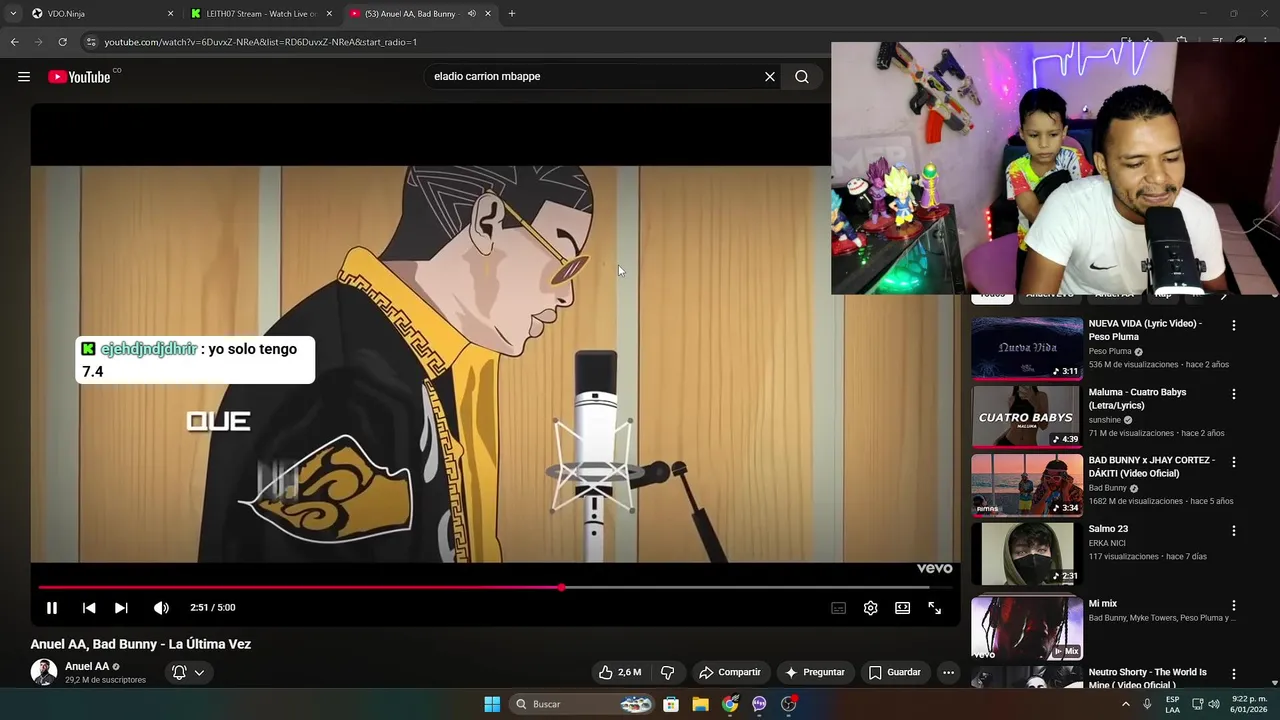Open the NUEVA VIDA thumbnail
The image size is (1280, 720).
click(x=1027, y=348)
